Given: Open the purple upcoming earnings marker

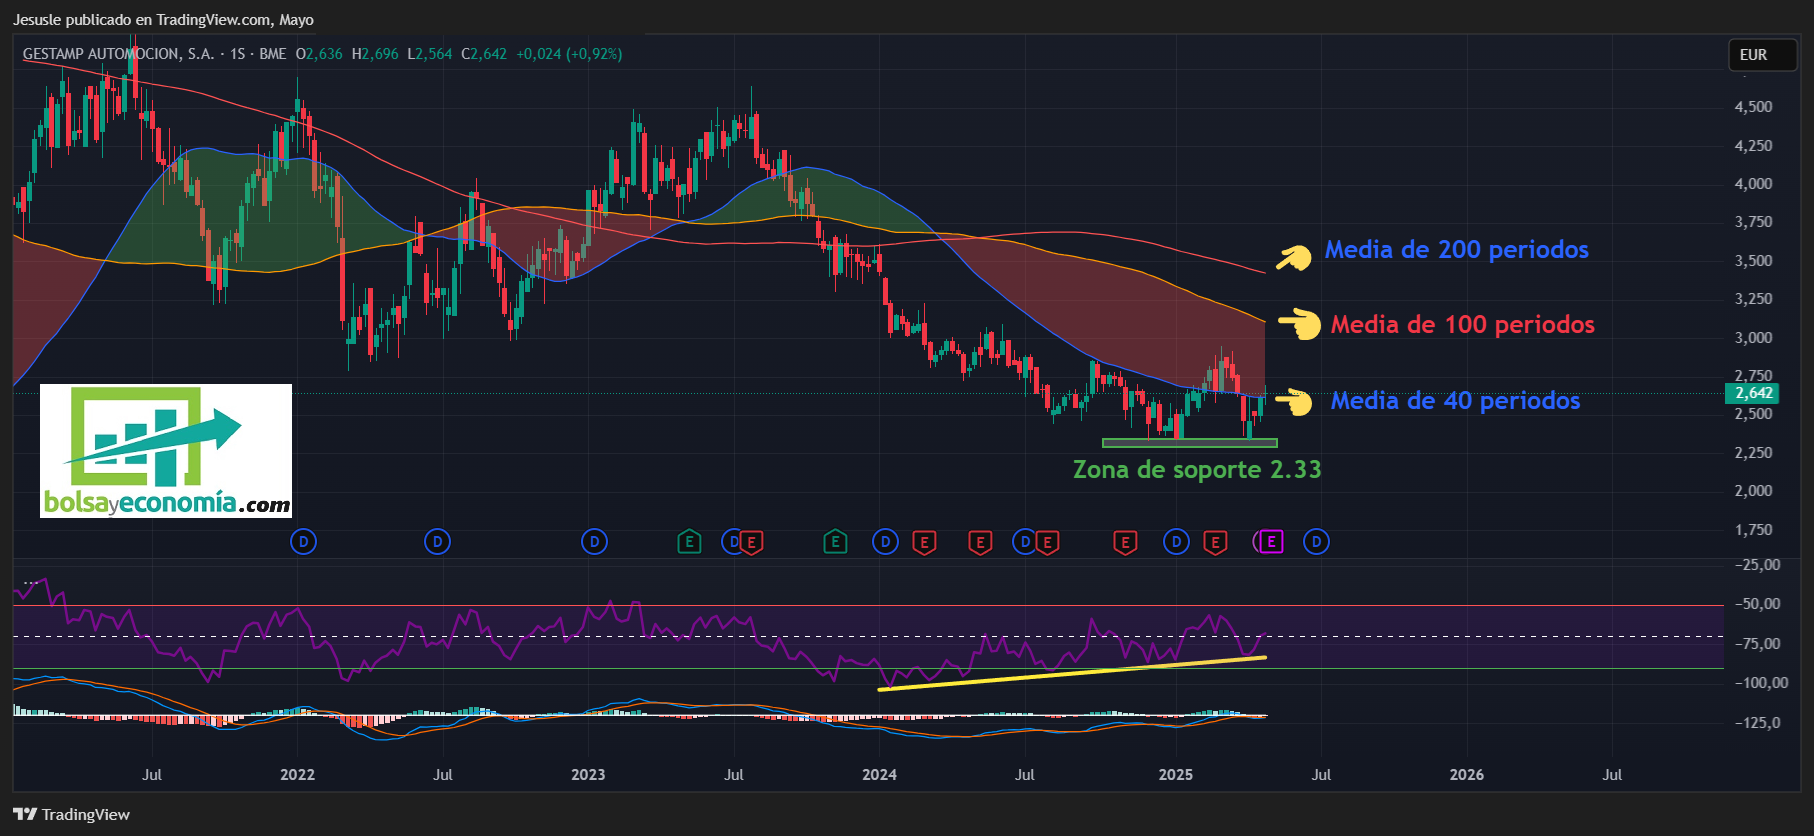Looking at the screenshot, I should tap(1270, 542).
